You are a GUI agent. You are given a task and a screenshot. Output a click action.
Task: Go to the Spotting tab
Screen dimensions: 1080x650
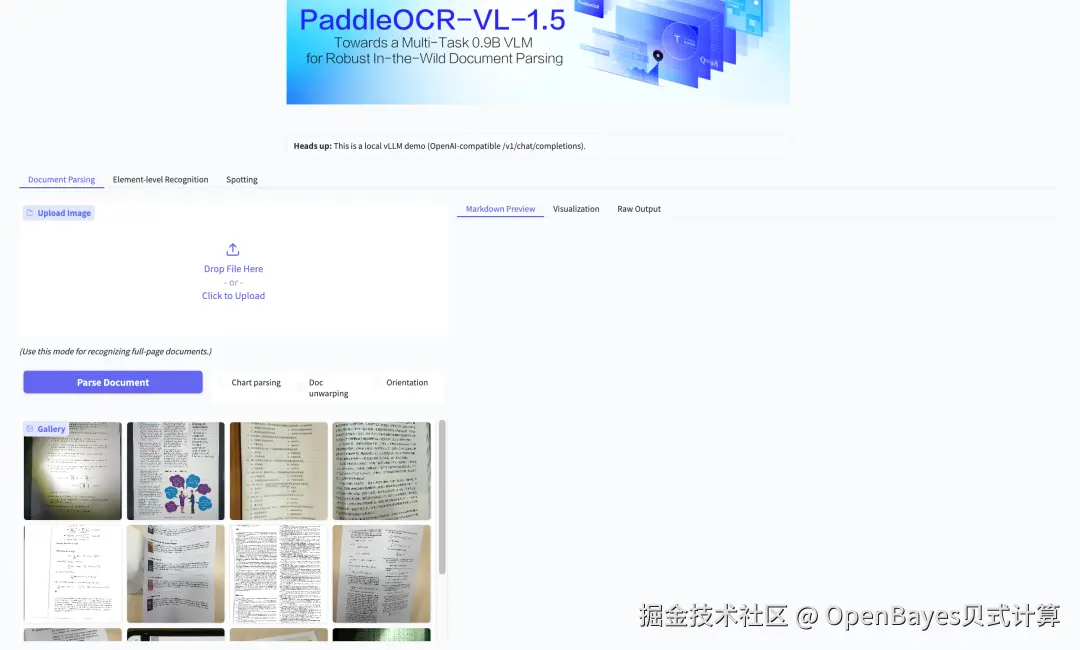pyautogui.click(x=242, y=179)
